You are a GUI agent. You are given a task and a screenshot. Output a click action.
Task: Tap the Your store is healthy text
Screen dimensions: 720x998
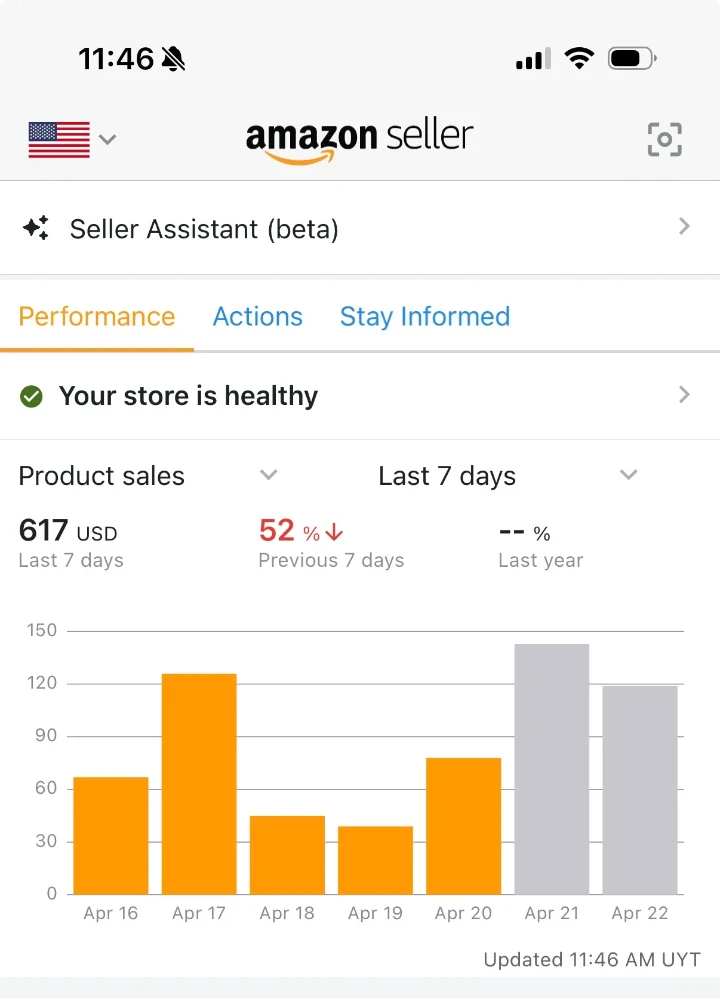[188, 396]
